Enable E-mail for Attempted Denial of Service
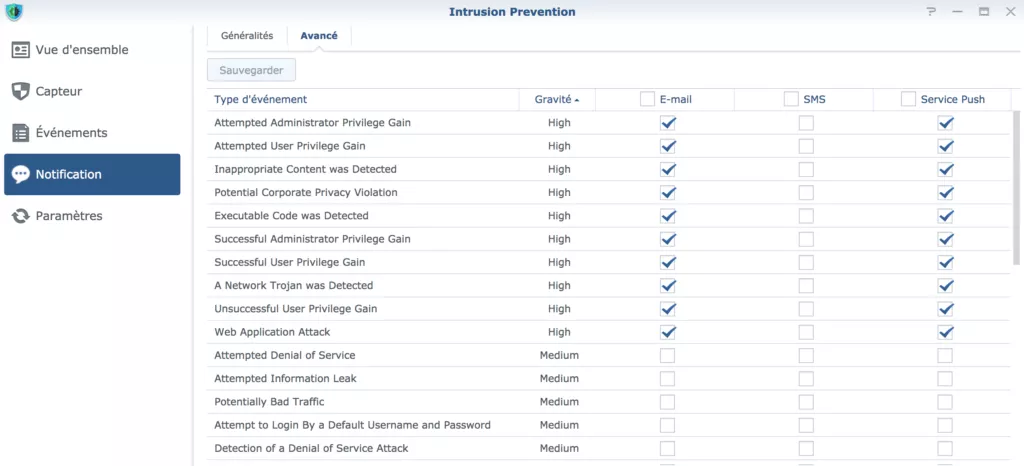Viewport: 1024px width, 466px height. point(667,356)
